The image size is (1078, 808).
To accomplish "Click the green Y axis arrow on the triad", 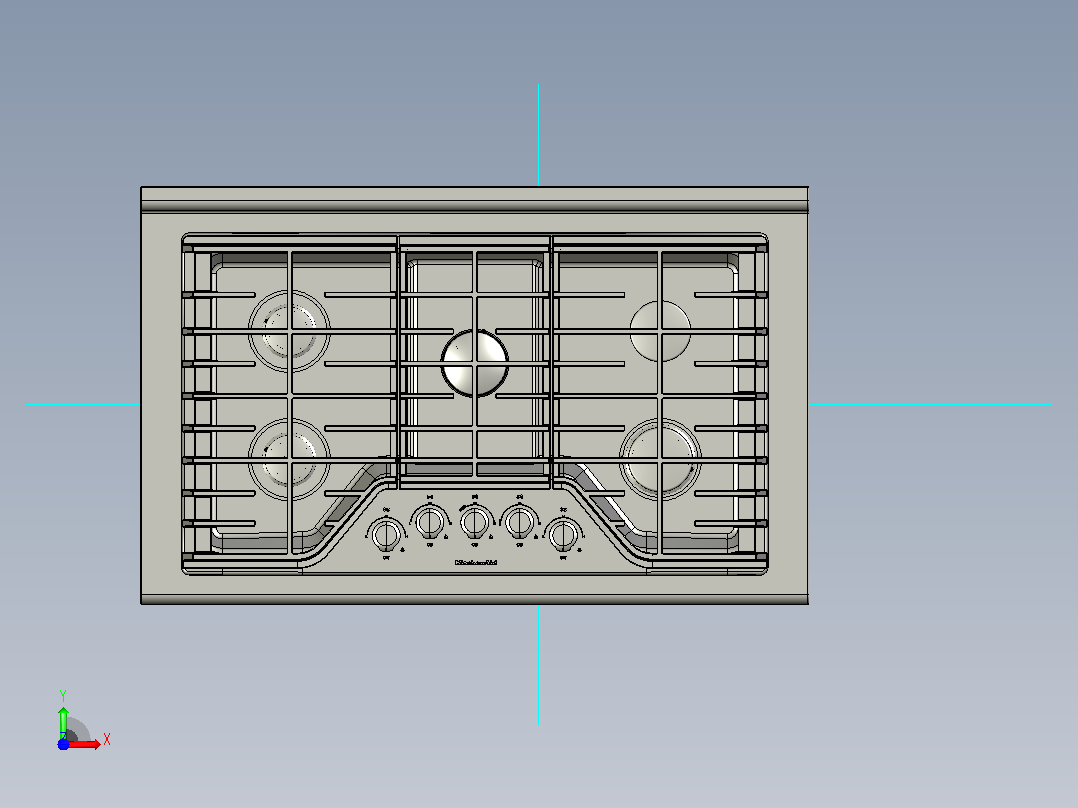I will pyautogui.click(x=63, y=722).
